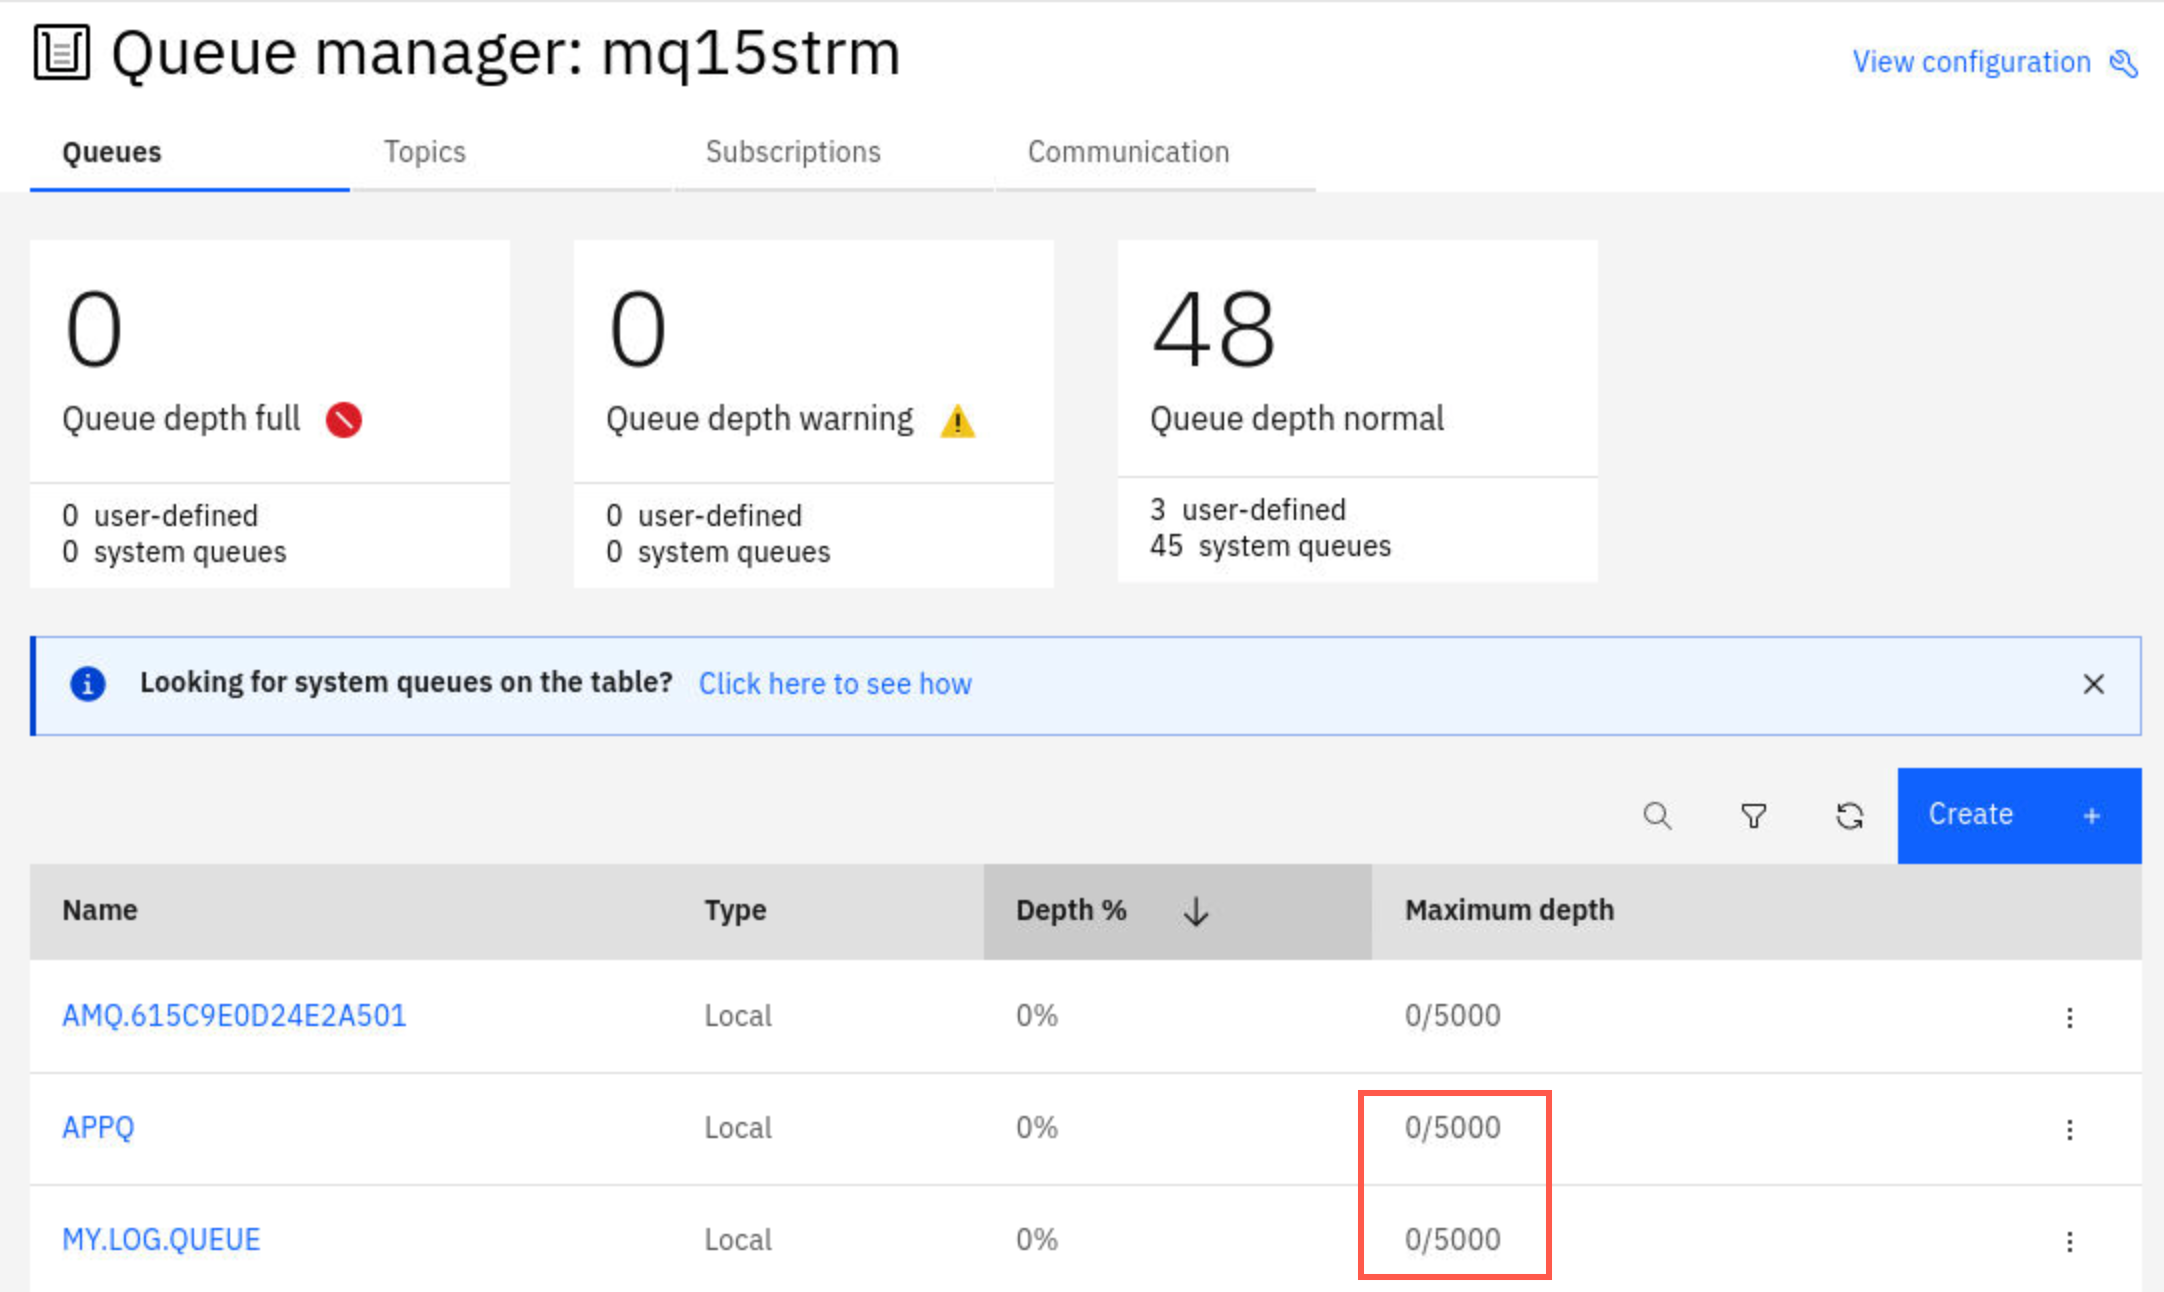Viewport: 2164px width, 1292px height.
Task: Click the Local type cell for AMQ.615C9E0D24E2A501
Action: coord(738,1016)
